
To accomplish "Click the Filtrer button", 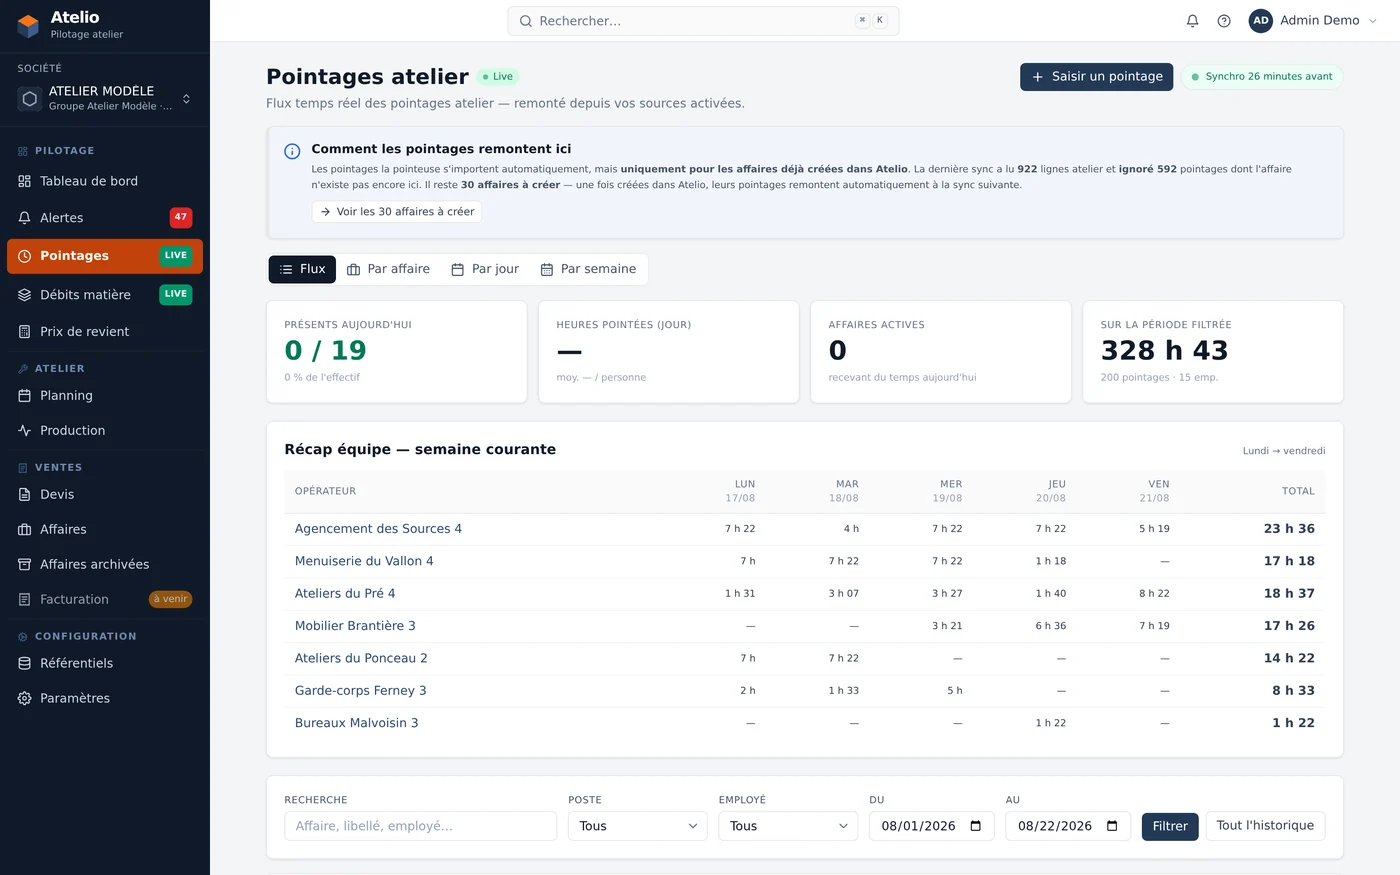I will click(x=1170, y=826).
